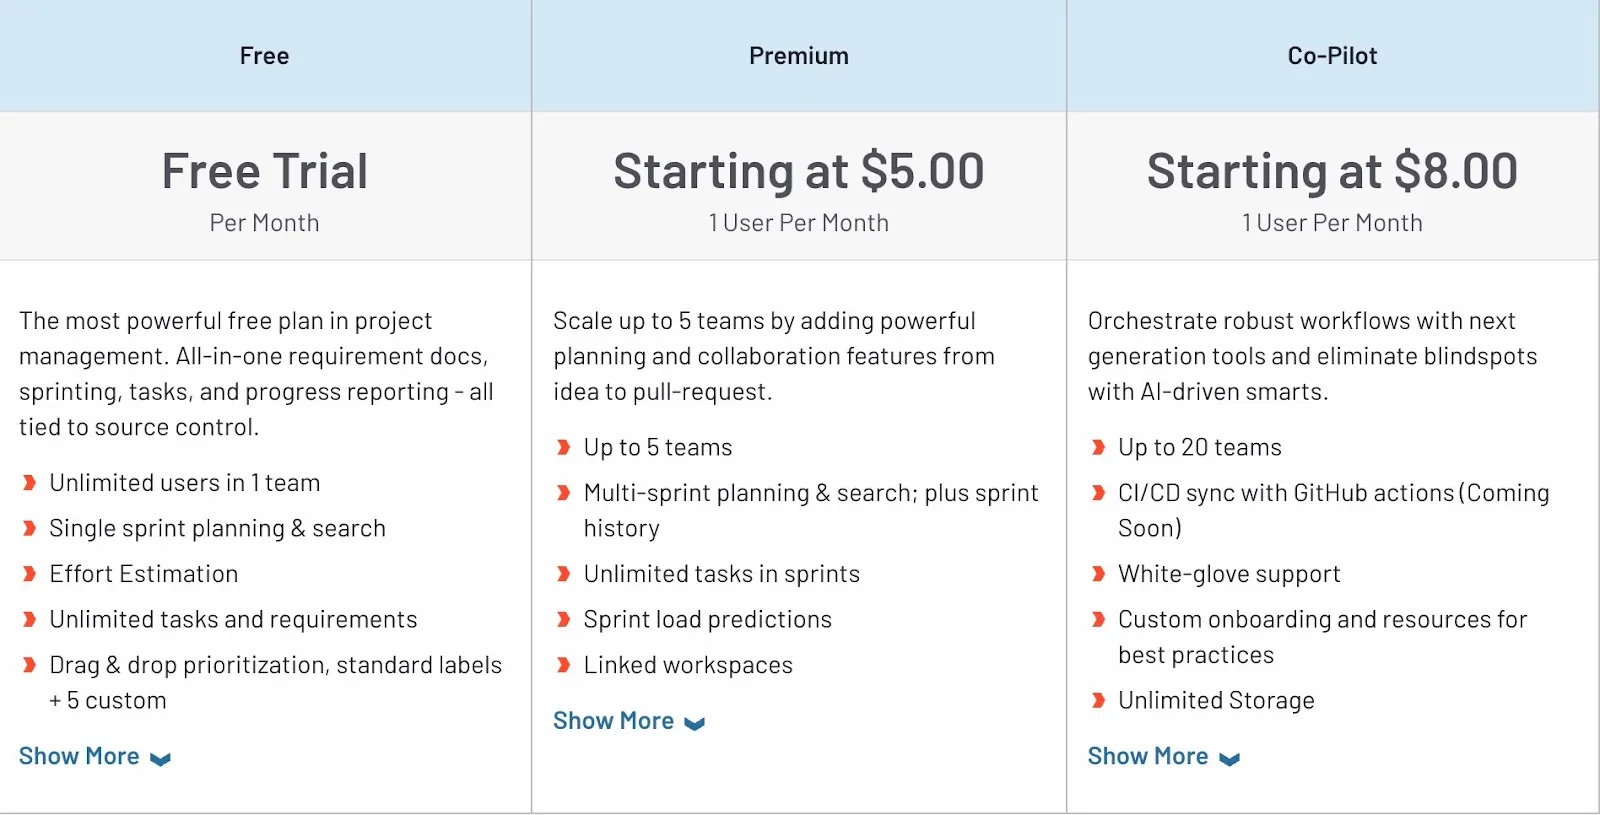Viewport: 1600px width, 815px height.
Task: Click the arrow bullet next to Up to 20 teams
Action: coord(1098,448)
